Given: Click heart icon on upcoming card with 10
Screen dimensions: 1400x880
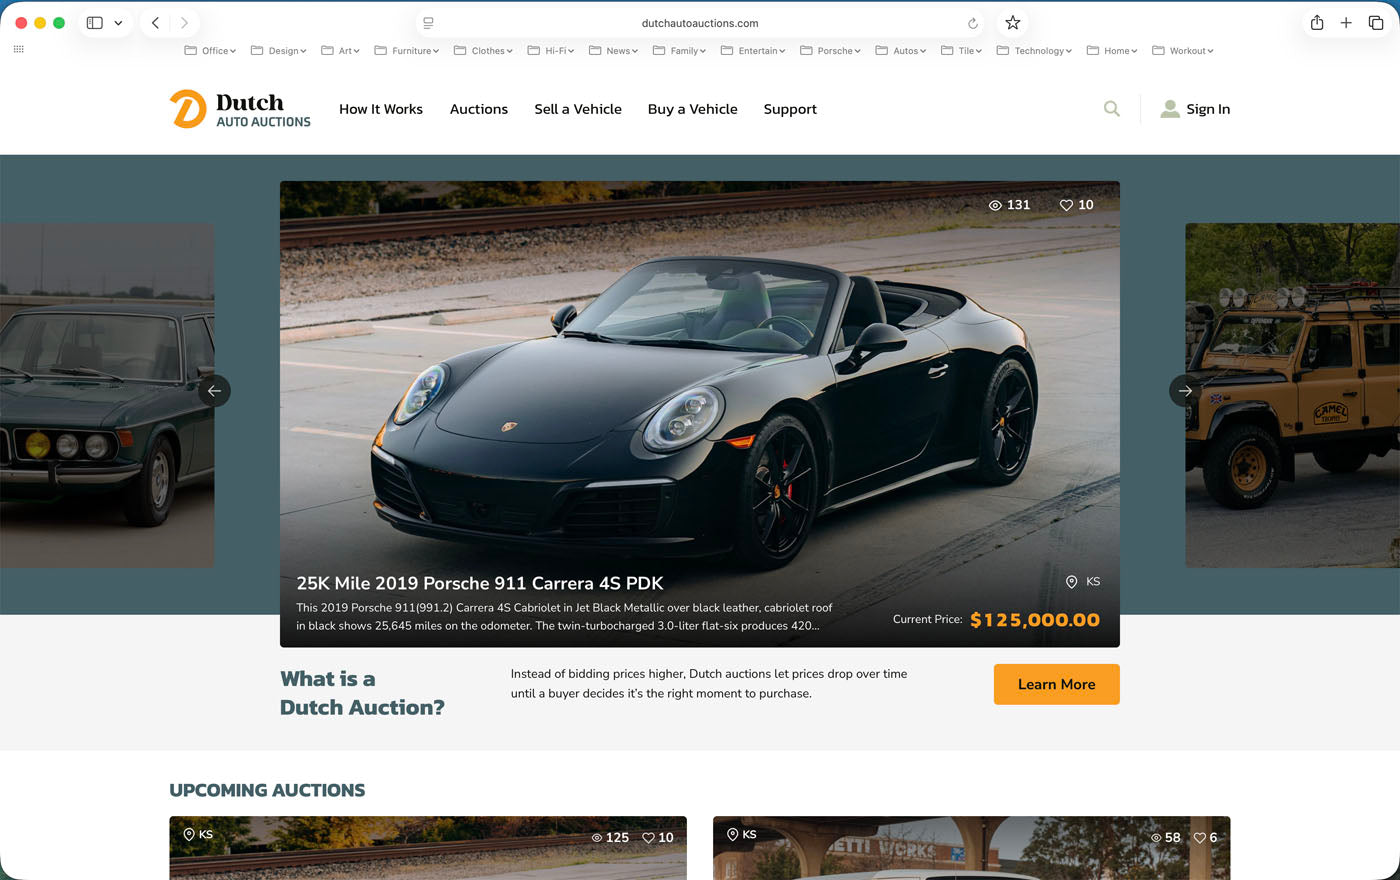Looking at the screenshot, I should (648, 838).
